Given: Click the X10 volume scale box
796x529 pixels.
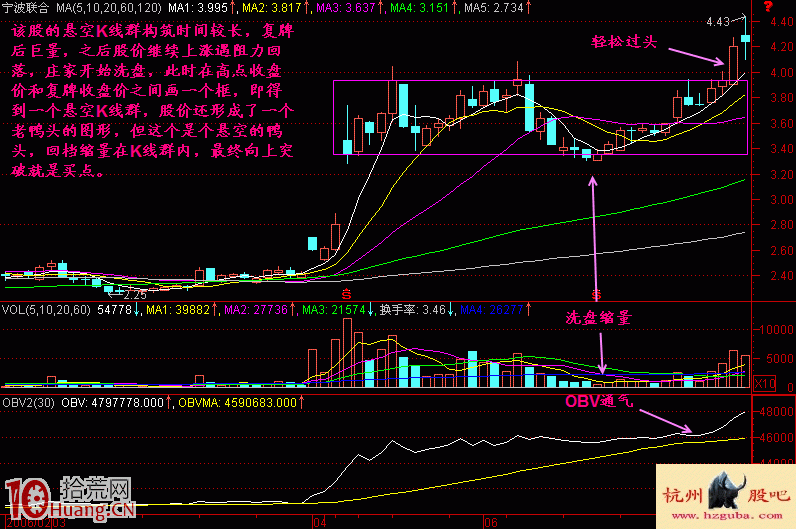Looking at the screenshot, I should click(x=765, y=384).
